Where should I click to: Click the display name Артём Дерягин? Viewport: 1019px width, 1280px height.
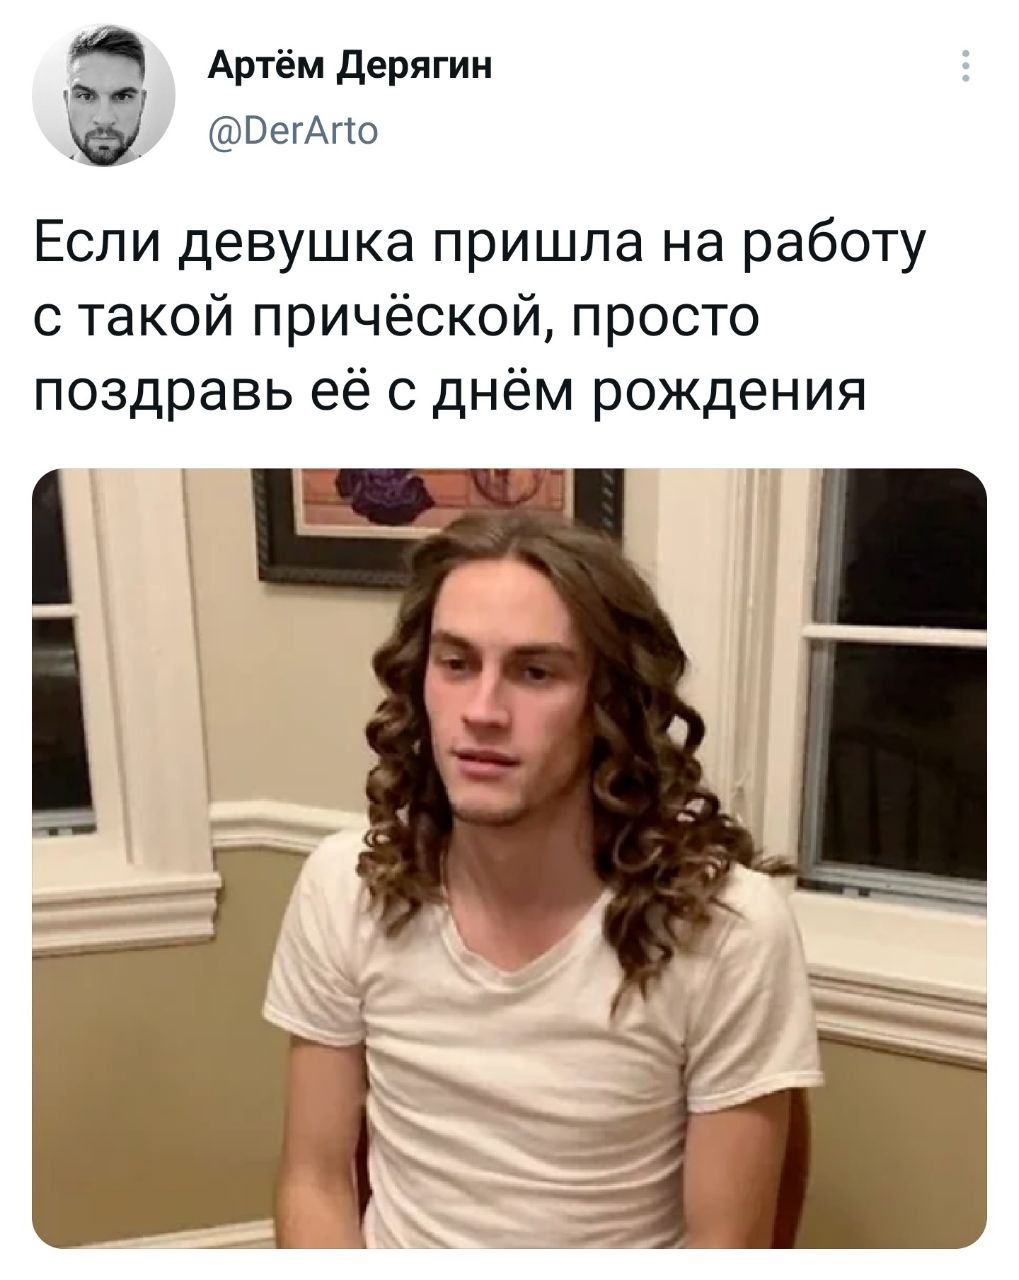tap(350, 68)
